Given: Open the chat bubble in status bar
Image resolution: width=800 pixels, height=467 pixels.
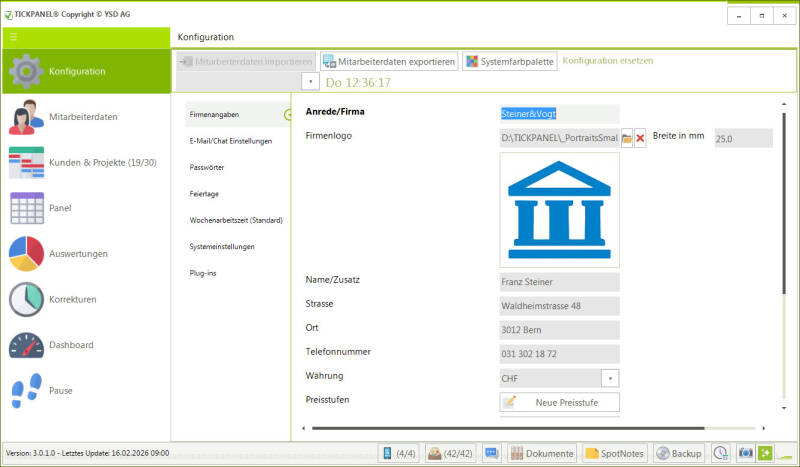Looking at the screenshot, I should (491, 453).
